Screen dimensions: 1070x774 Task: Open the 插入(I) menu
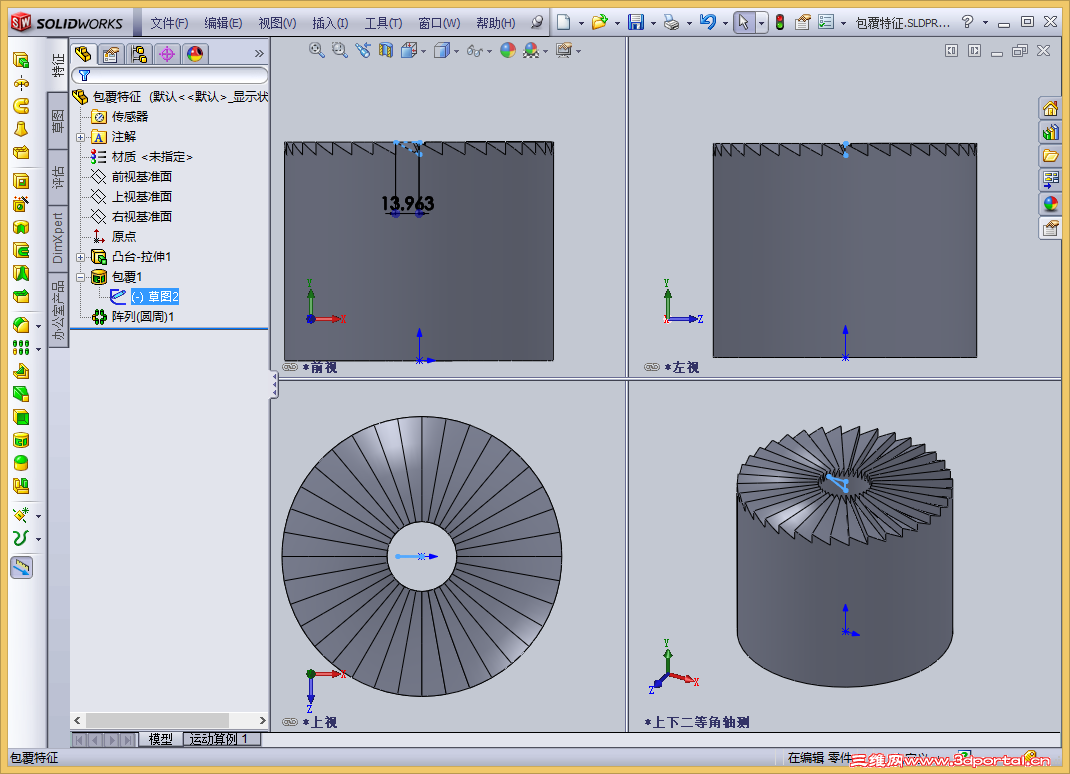click(x=330, y=23)
